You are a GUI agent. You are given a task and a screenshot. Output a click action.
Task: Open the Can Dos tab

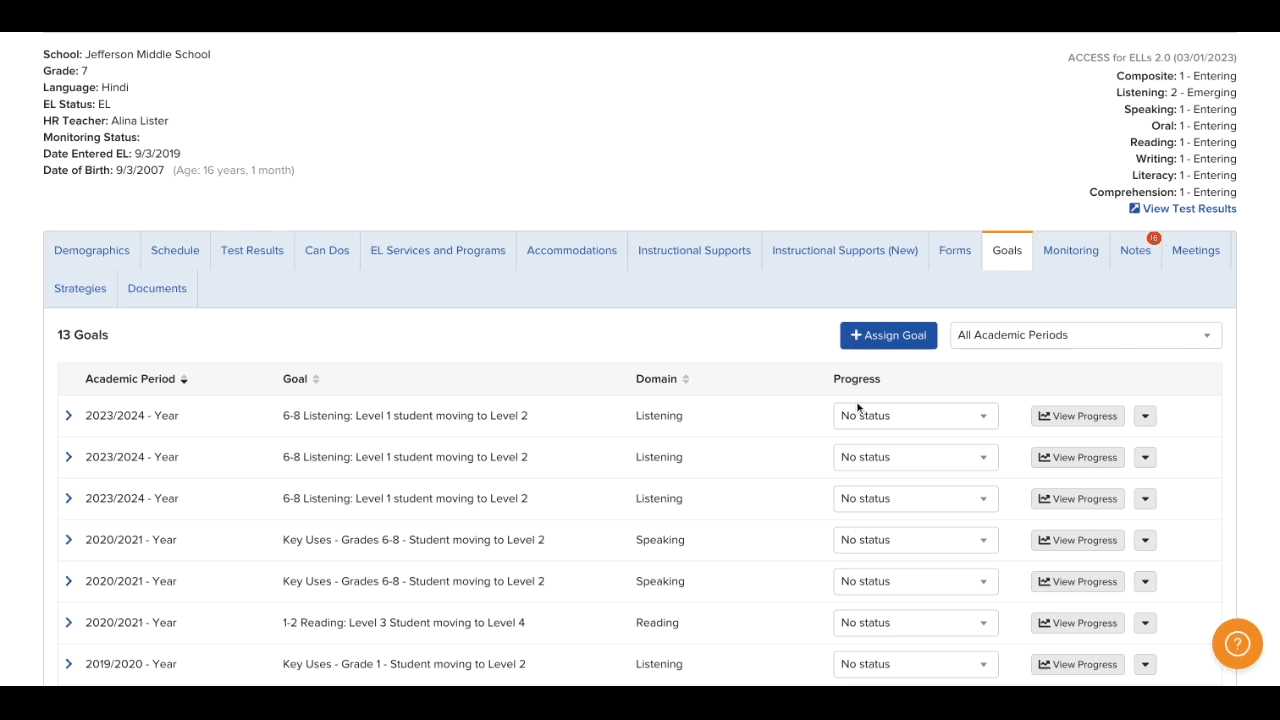pyautogui.click(x=327, y=250)
